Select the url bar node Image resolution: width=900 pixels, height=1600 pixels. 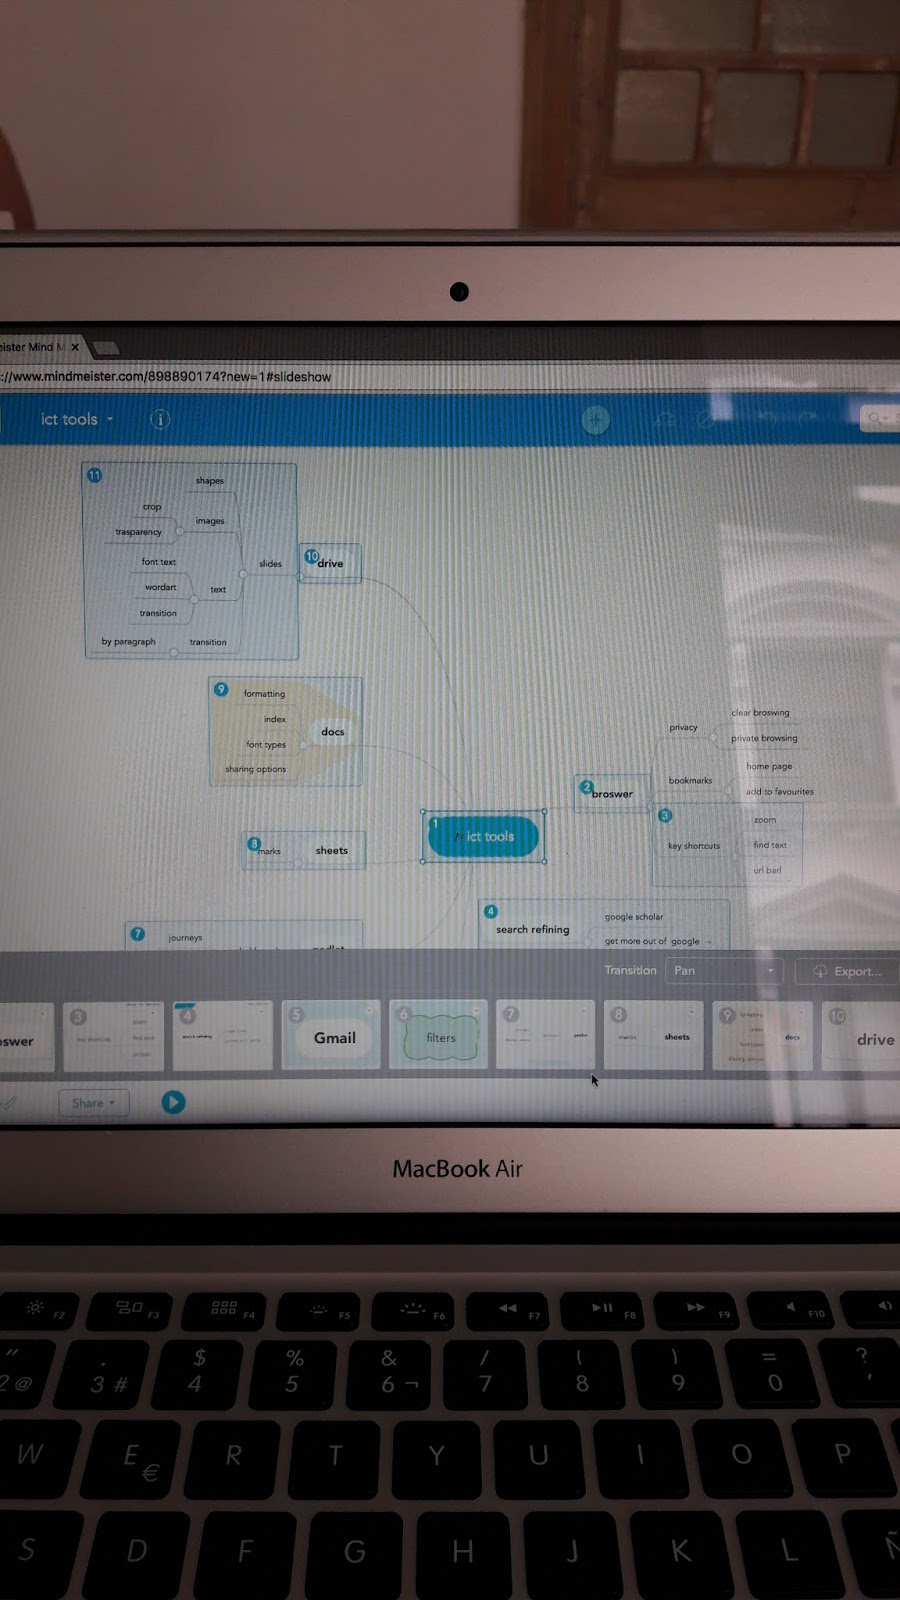pos(768,870)
